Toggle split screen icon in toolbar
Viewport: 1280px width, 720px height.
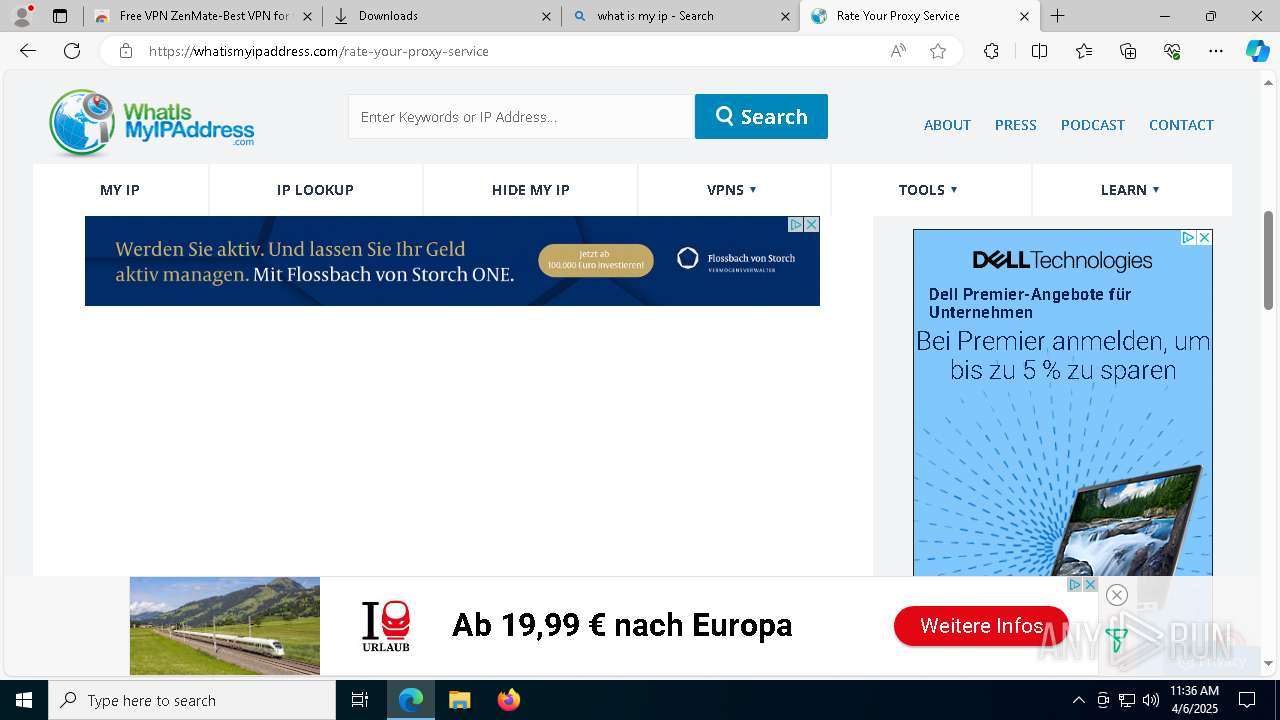point(1039,51)
